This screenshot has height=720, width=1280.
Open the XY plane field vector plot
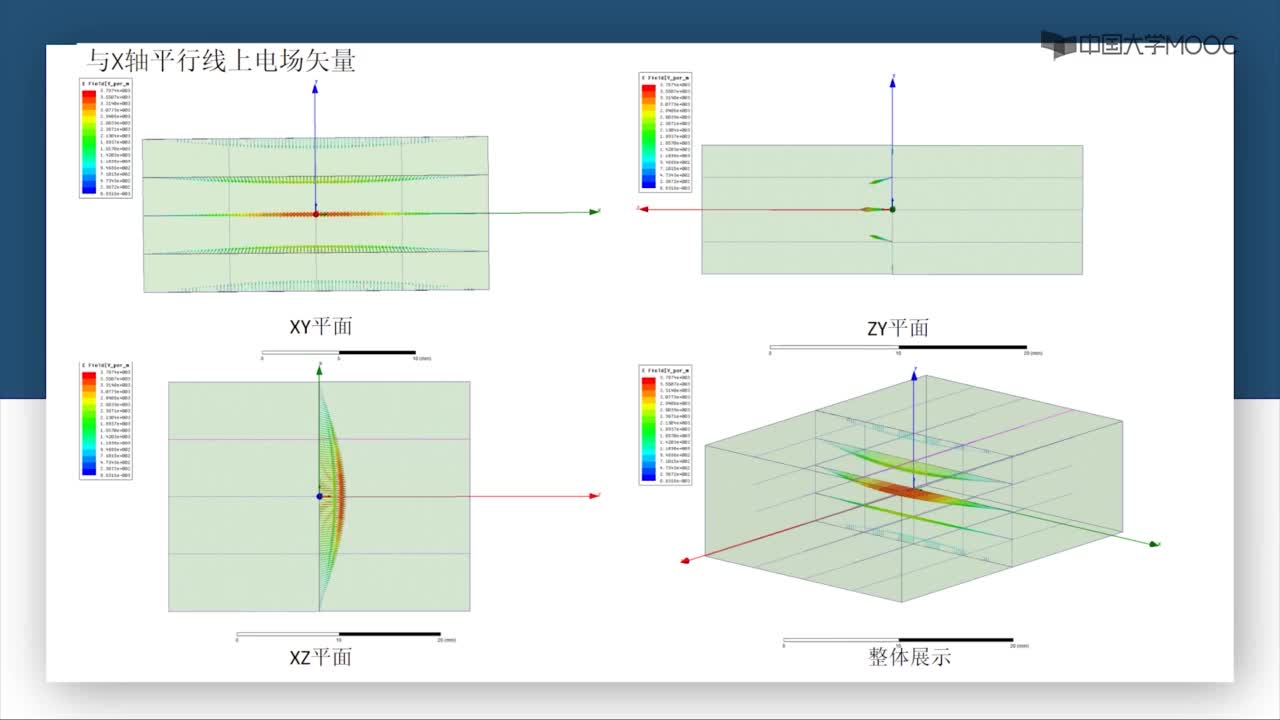click(316, 214)
